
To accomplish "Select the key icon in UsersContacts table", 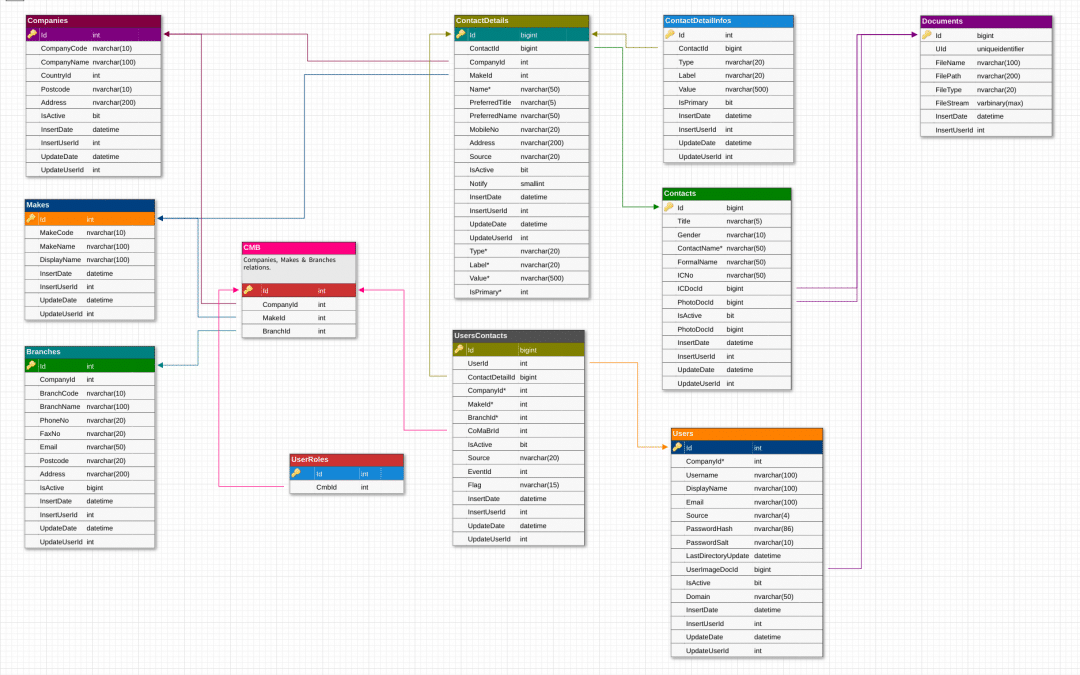I will click(x=459, y=349).
